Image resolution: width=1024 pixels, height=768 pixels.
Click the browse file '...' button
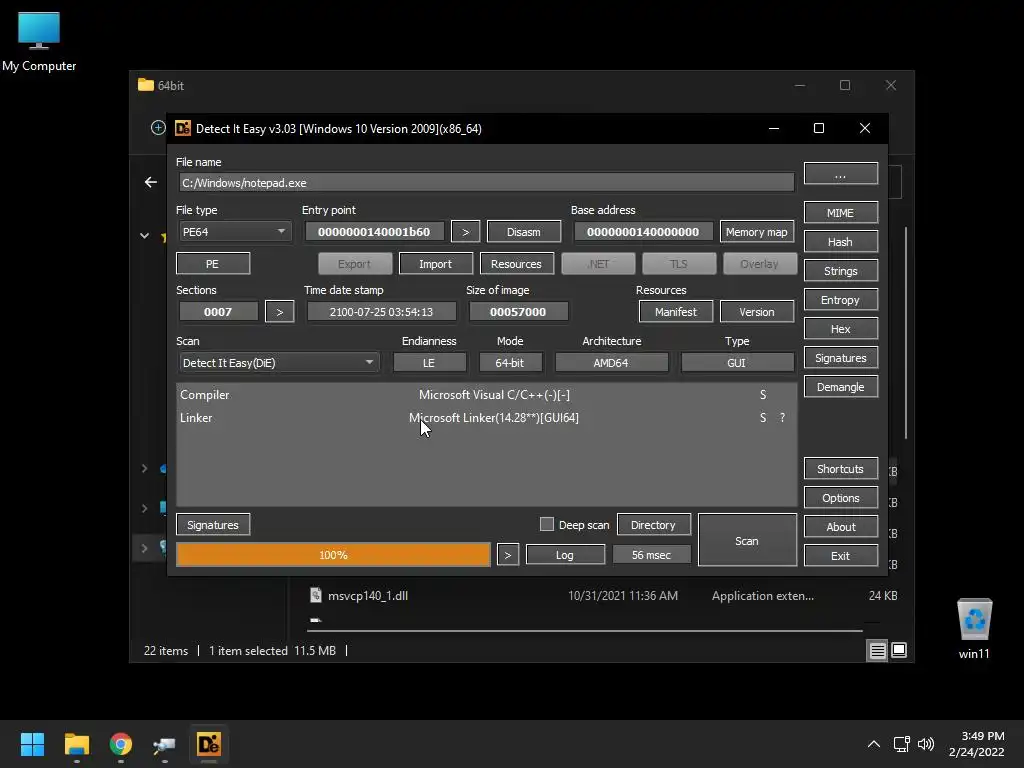point(840,174)
